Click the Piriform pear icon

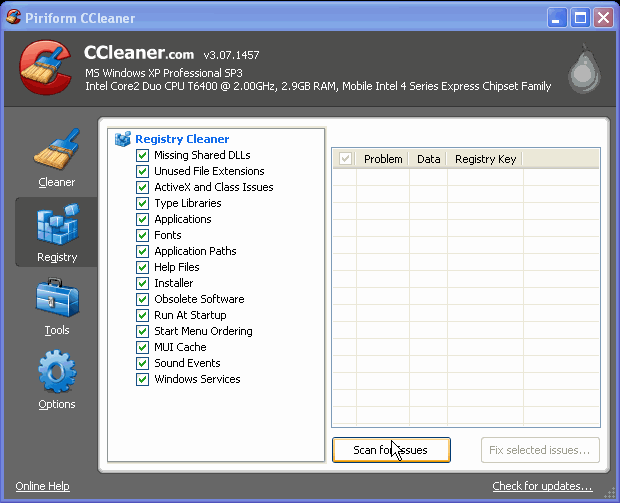(584, 69)
